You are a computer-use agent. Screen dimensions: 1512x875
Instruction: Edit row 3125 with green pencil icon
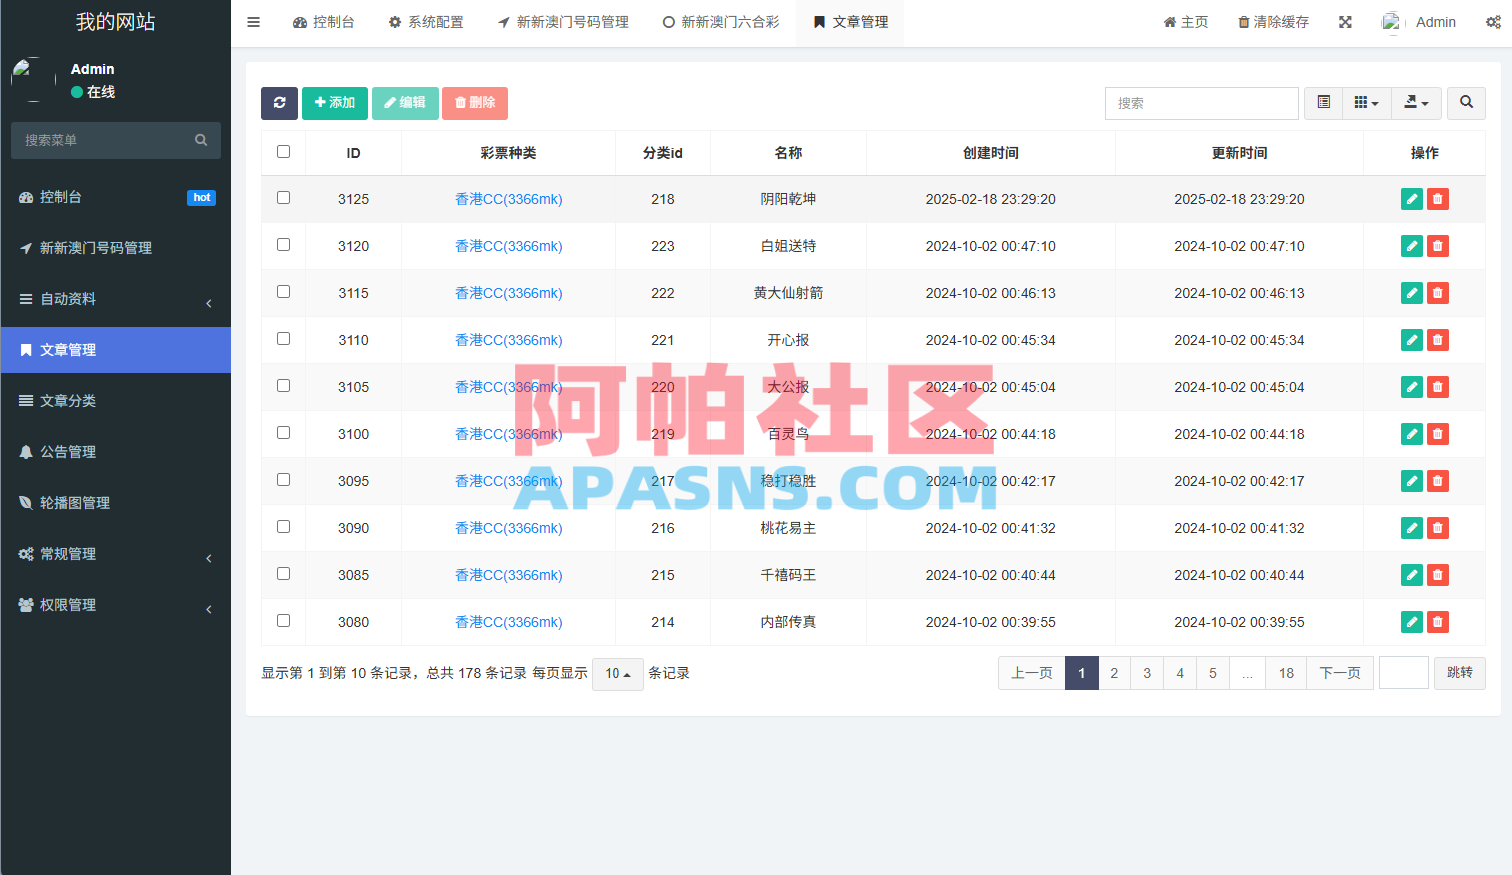tap(1412, 199)
